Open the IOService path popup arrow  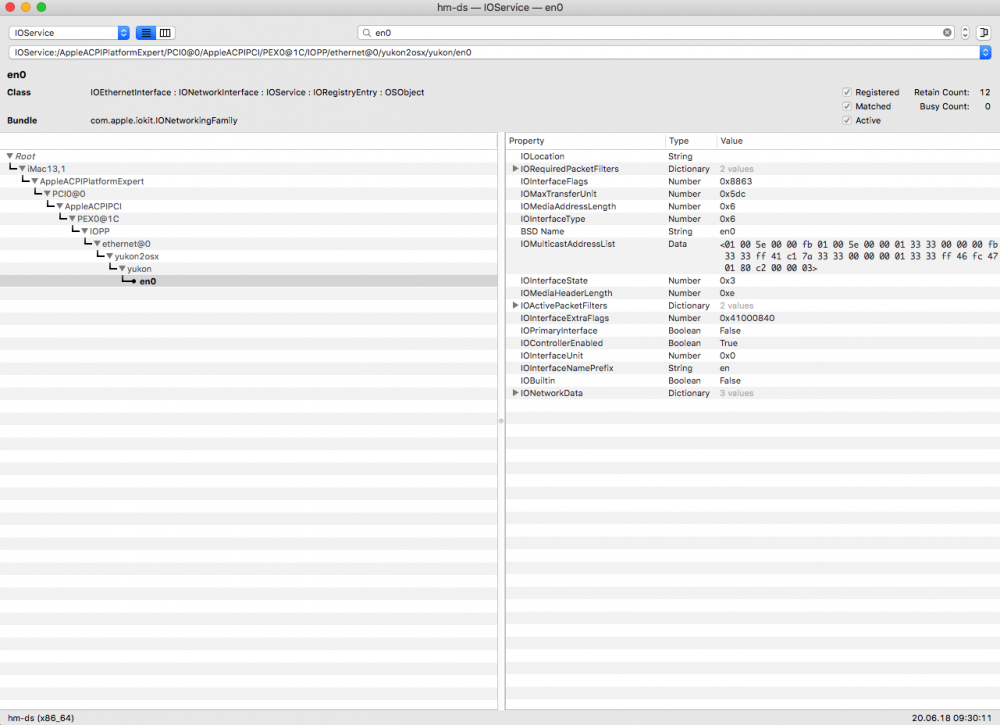985,52
